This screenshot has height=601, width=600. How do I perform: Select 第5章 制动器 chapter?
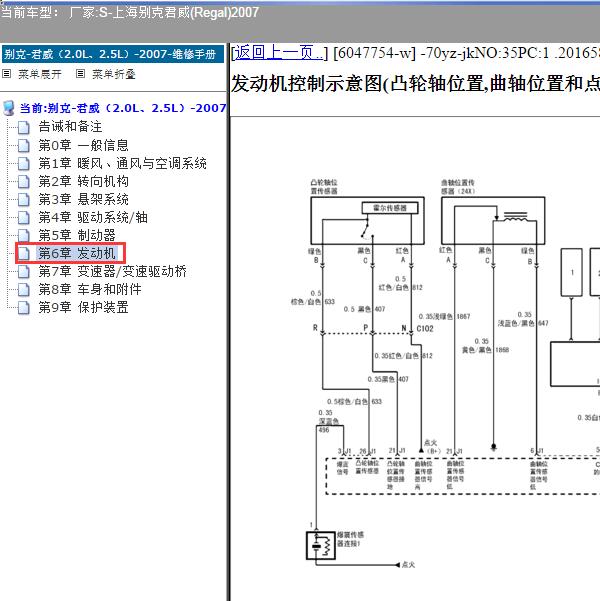pyautogui.click(x=77, y=235)
